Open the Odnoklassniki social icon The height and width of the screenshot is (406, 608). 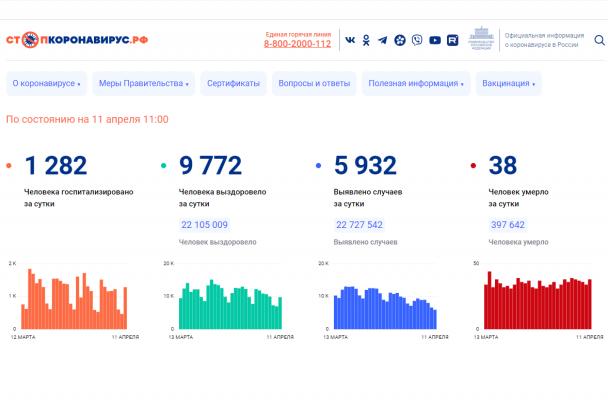click(x=366, y=41)
